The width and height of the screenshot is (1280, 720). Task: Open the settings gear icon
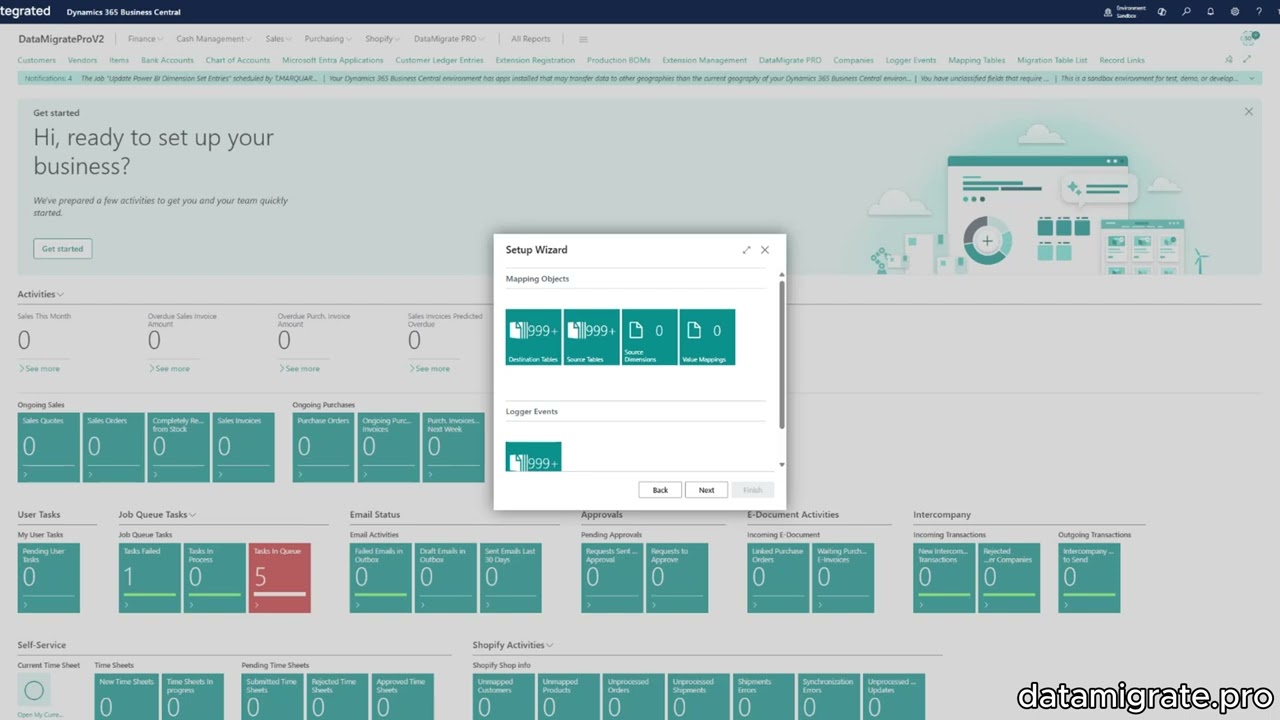pyautogui.click(x=1235, y=12)
